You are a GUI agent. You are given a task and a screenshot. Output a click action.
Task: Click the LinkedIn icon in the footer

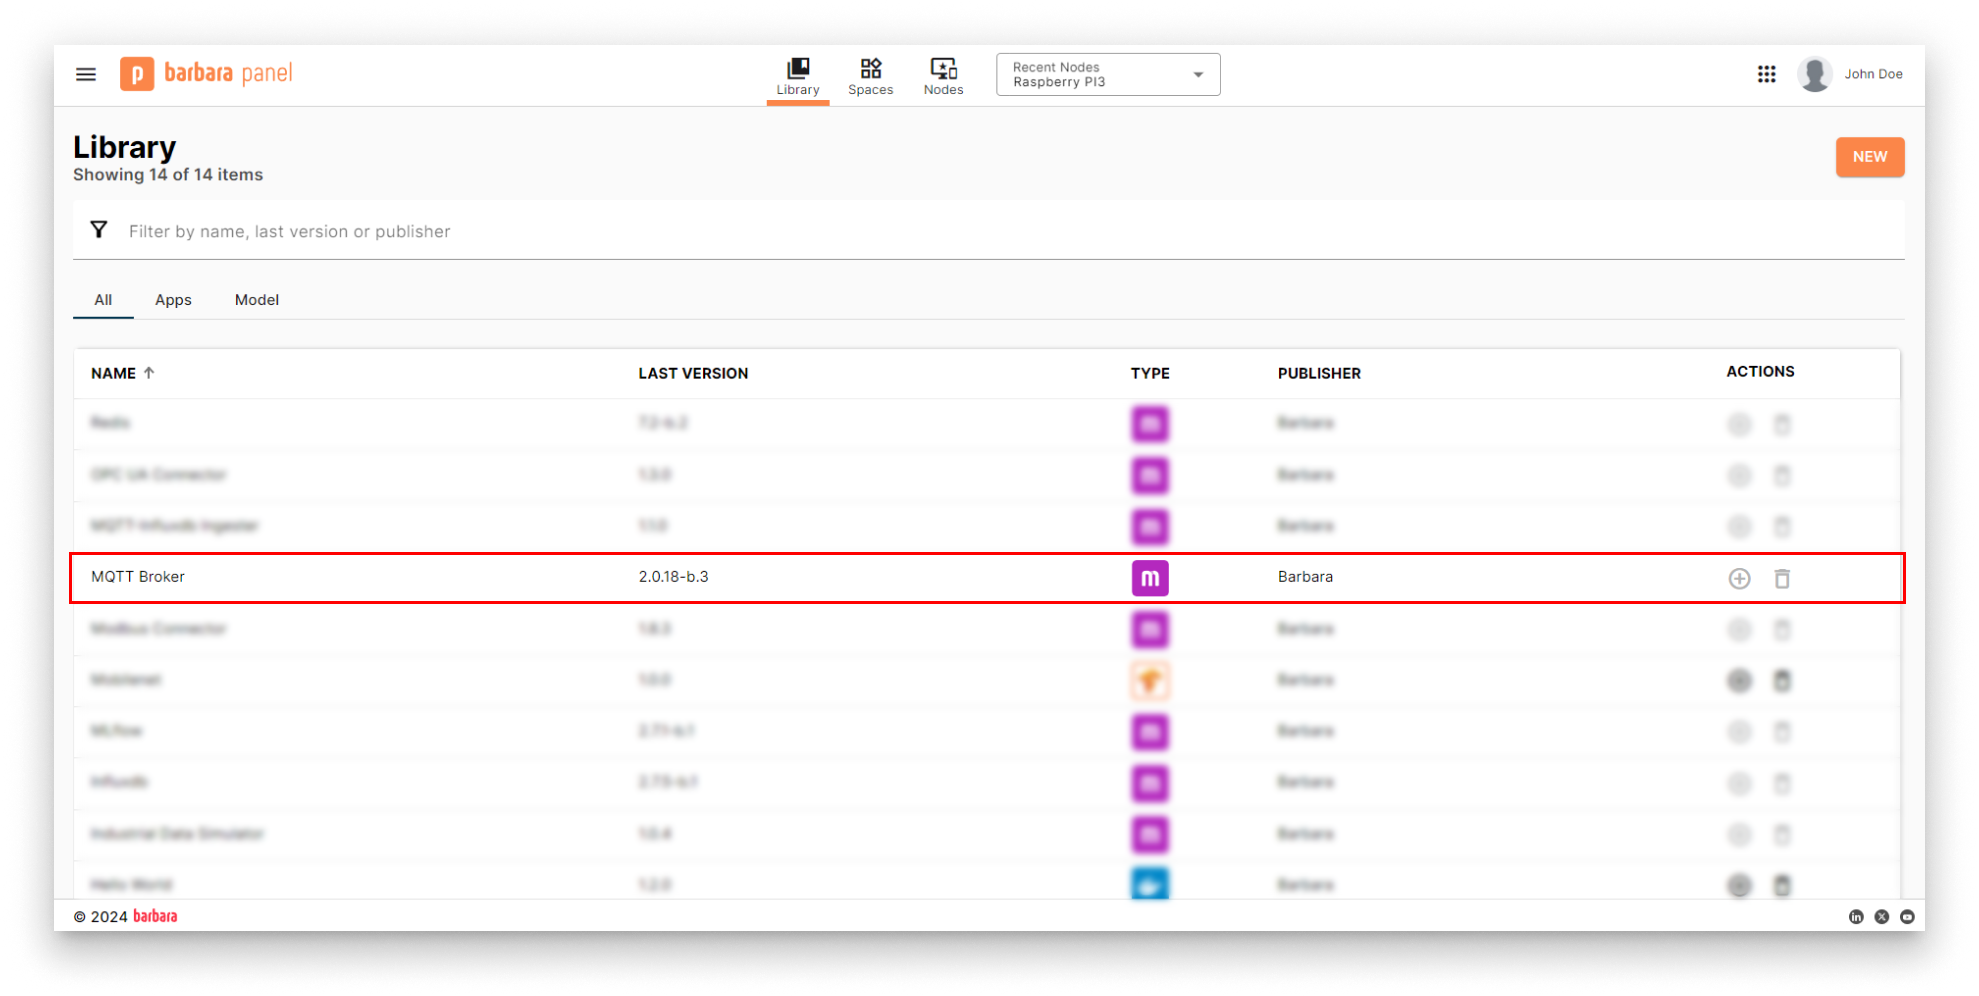tap(1856, 916)
